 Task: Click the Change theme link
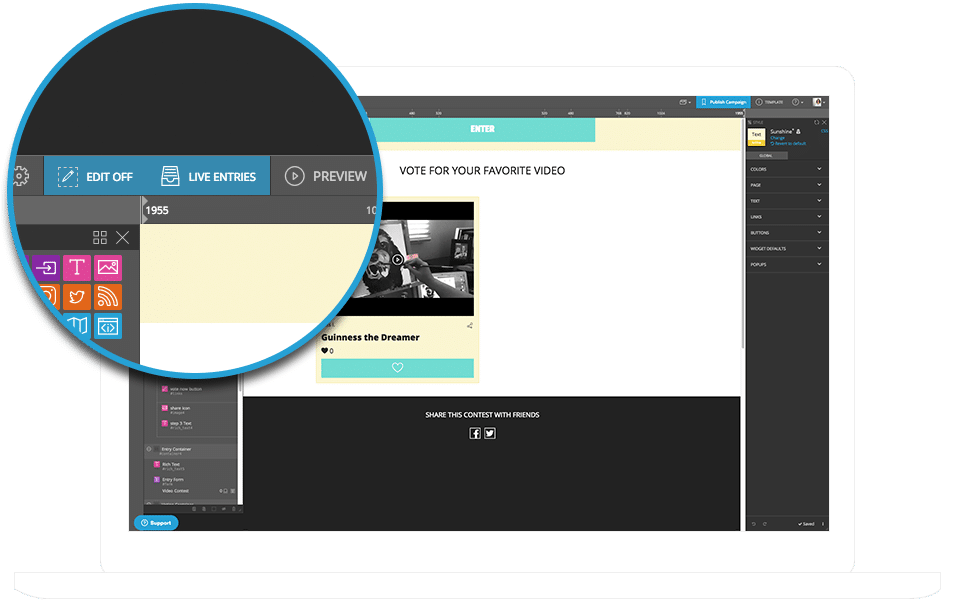click(x=775, y=138)
